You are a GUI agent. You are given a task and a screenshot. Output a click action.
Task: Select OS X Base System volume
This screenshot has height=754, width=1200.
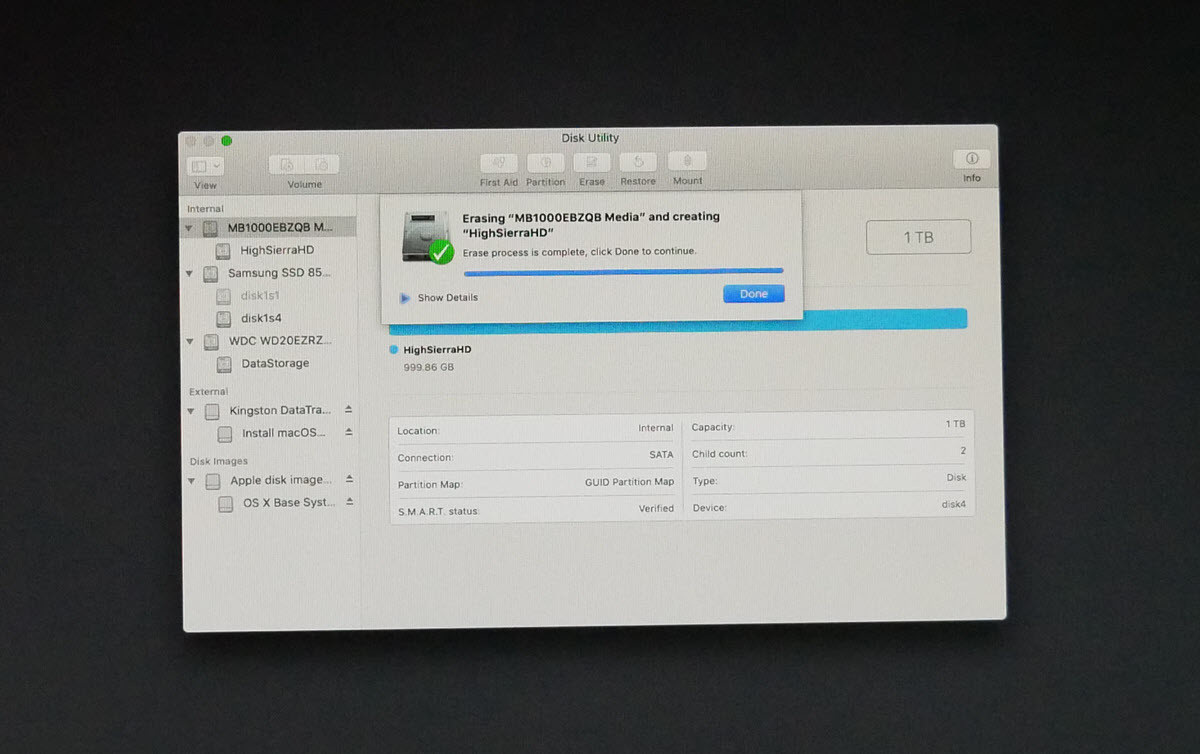click(289, 503)
